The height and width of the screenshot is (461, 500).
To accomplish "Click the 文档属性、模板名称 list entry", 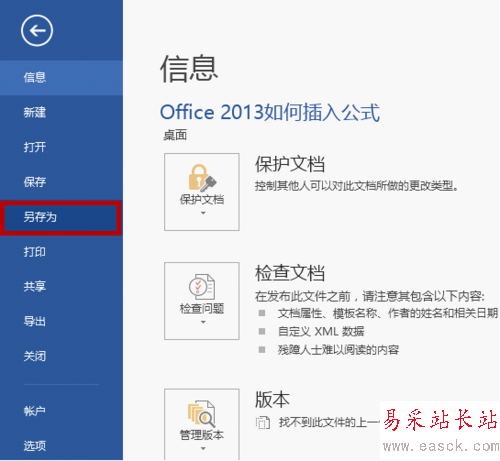I will tap(387, 313).
